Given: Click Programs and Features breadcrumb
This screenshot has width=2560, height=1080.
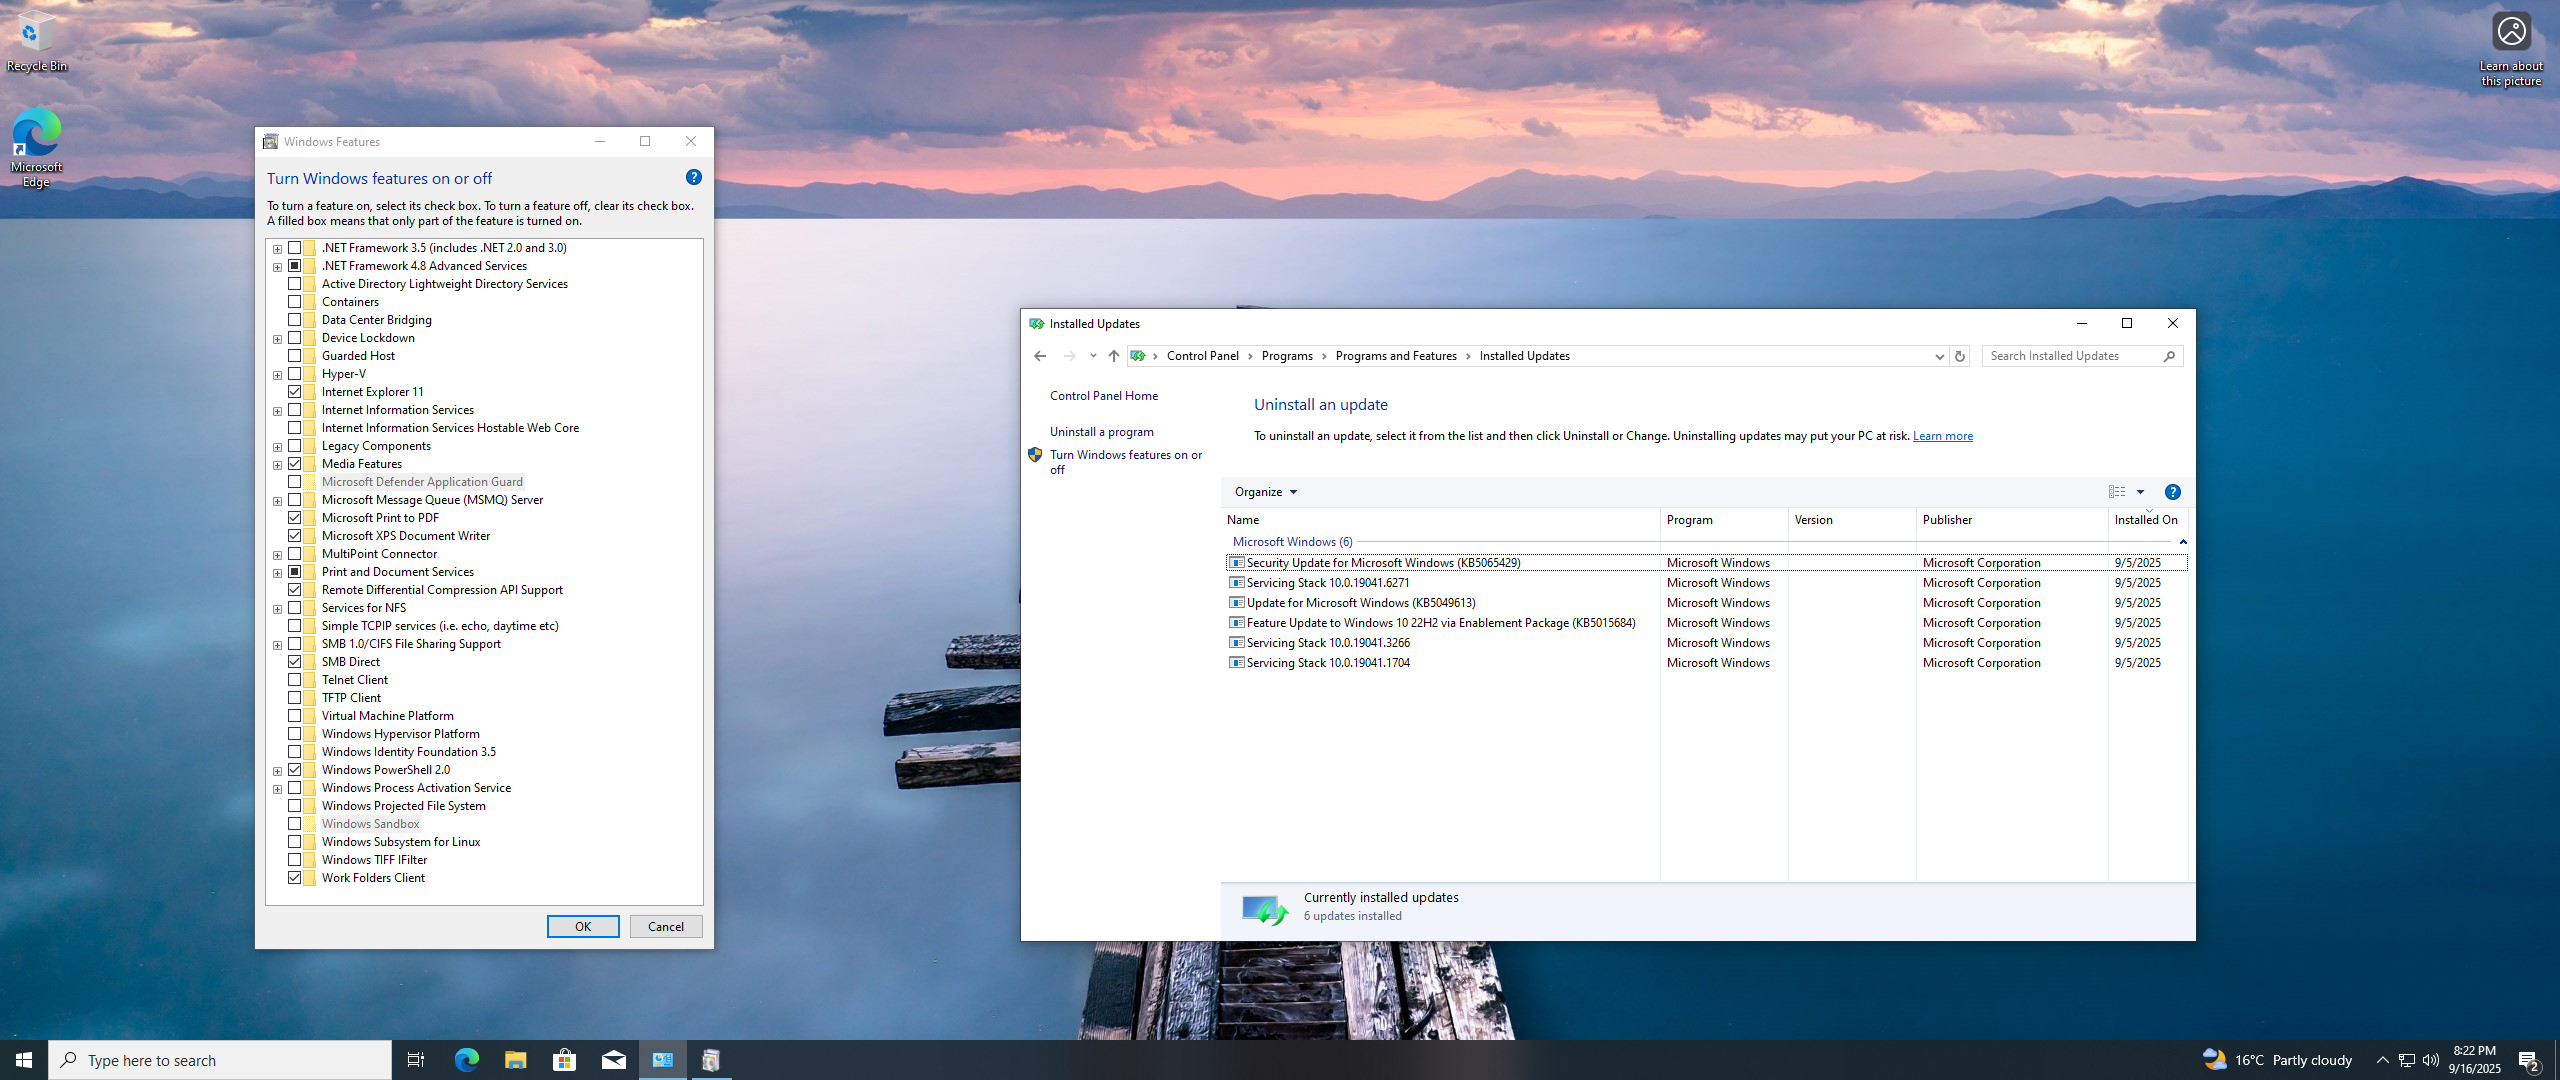Looking at the screenshot, I should [1395, 356].
